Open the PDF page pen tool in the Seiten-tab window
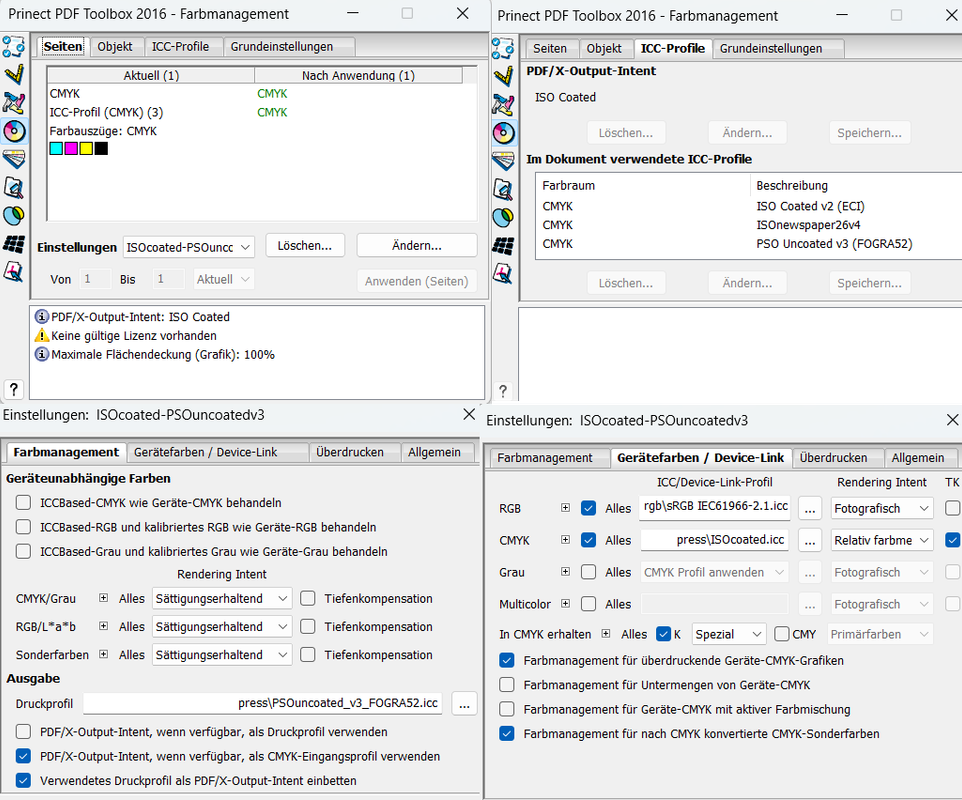 (13, 271)
